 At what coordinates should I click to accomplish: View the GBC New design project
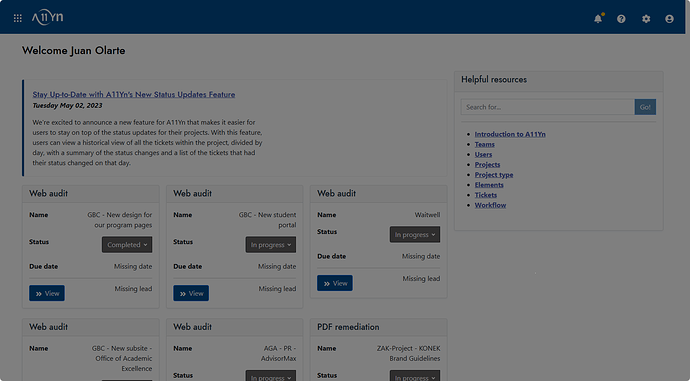point(47,293)
